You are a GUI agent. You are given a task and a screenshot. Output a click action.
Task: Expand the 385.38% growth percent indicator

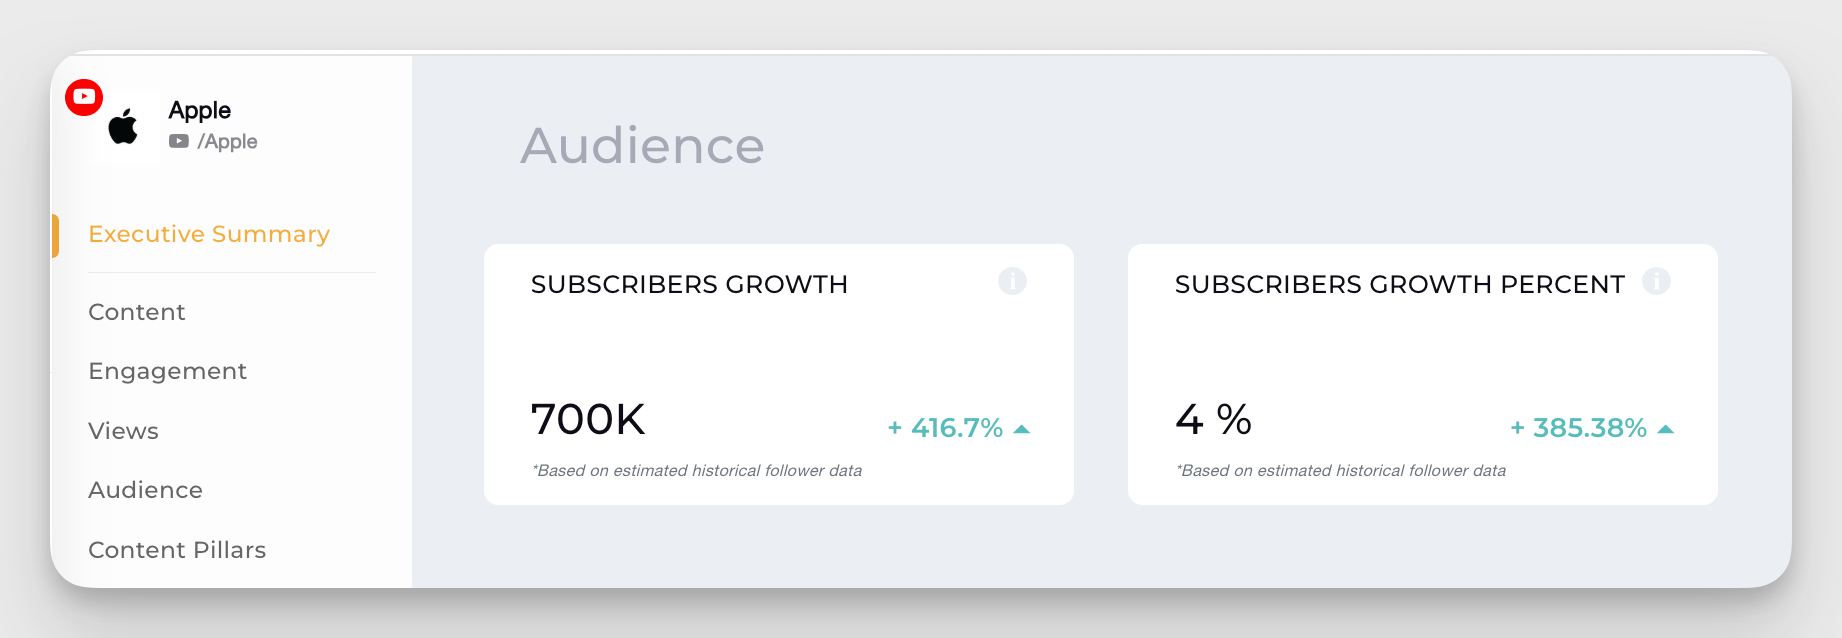[x=1666, y=428]
